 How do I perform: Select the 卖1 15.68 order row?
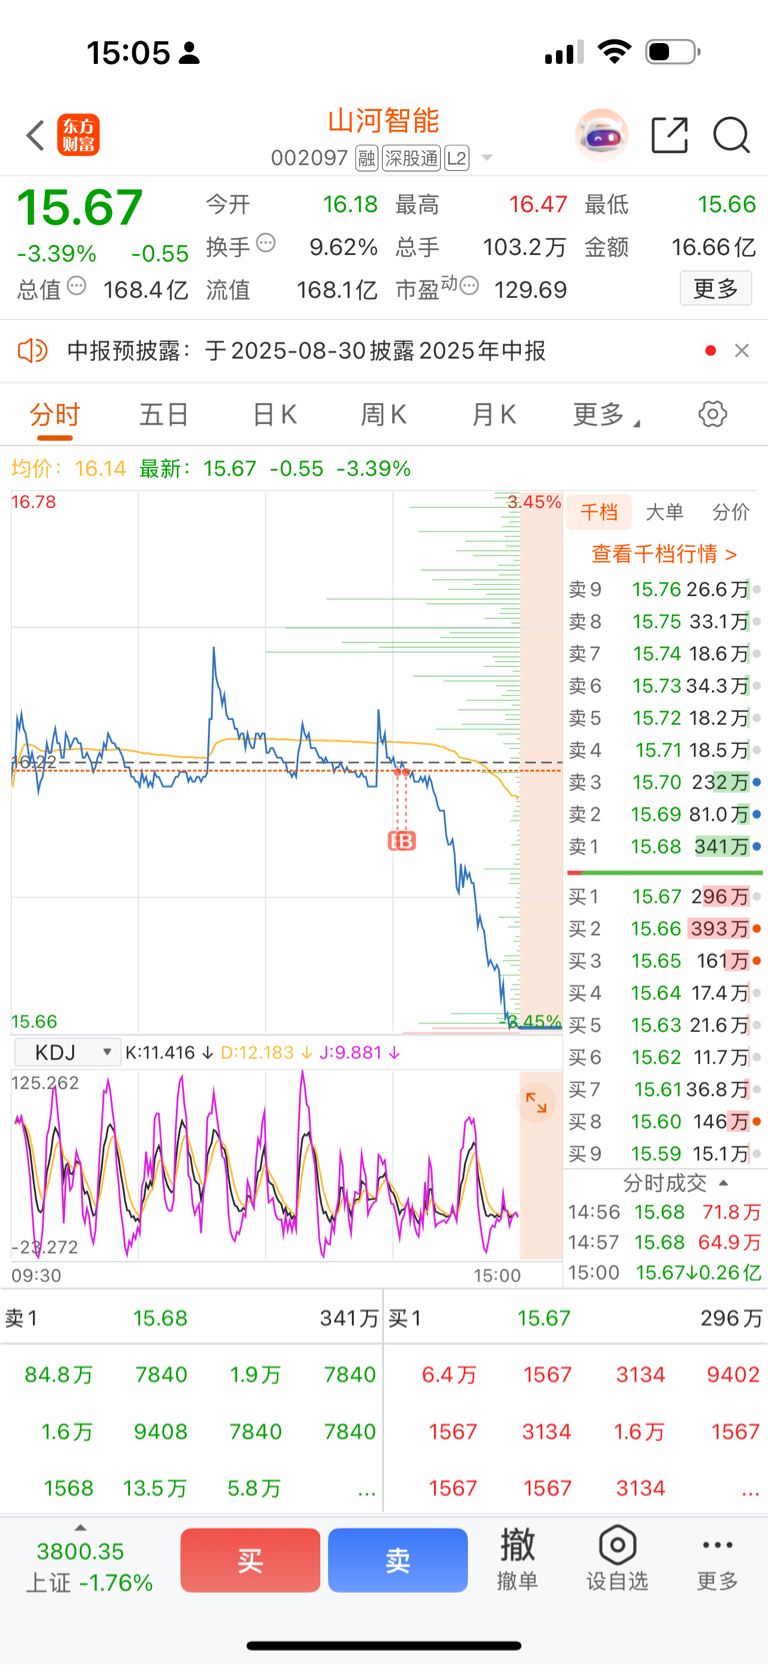(x=664, y=846)
